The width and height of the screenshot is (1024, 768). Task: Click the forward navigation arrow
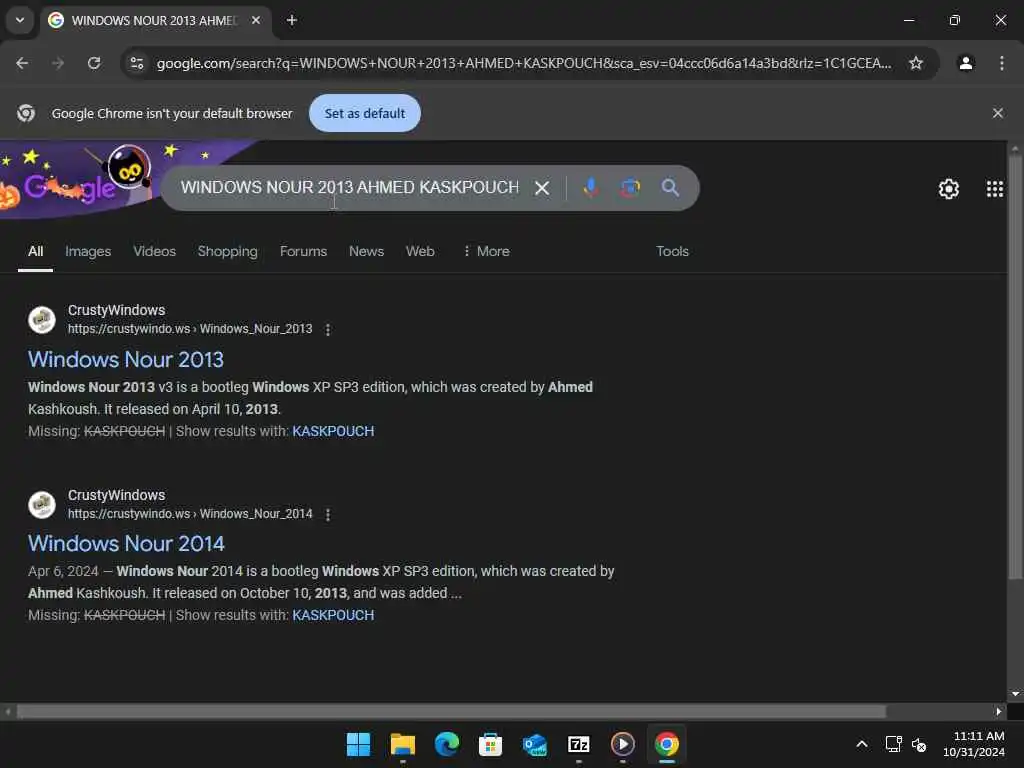click(x=58, y=63)
